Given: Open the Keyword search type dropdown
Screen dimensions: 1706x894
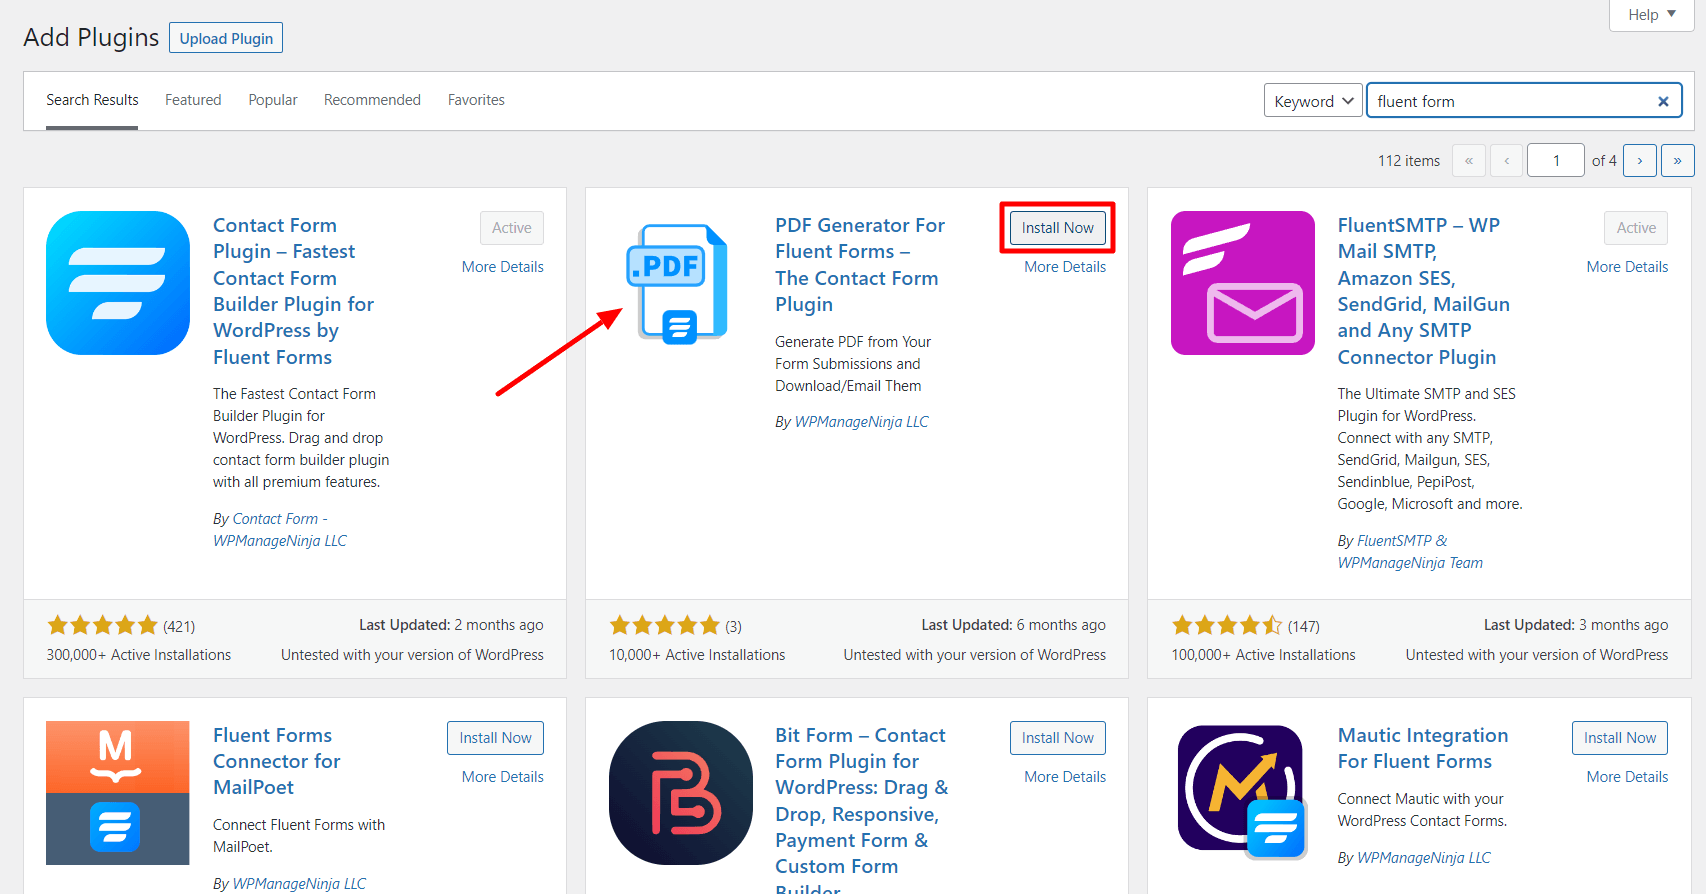Looking at the screenshot, I should [1313, 101].
